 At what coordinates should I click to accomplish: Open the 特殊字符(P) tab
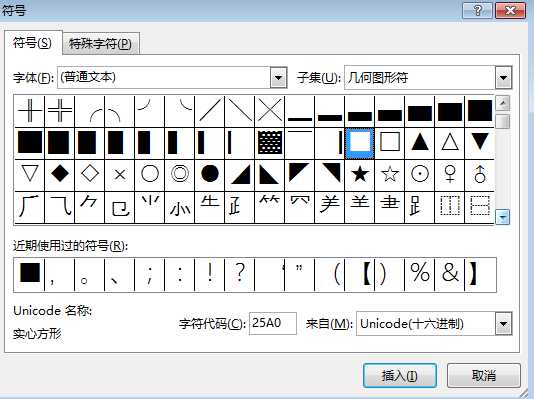tap(100, 44)
